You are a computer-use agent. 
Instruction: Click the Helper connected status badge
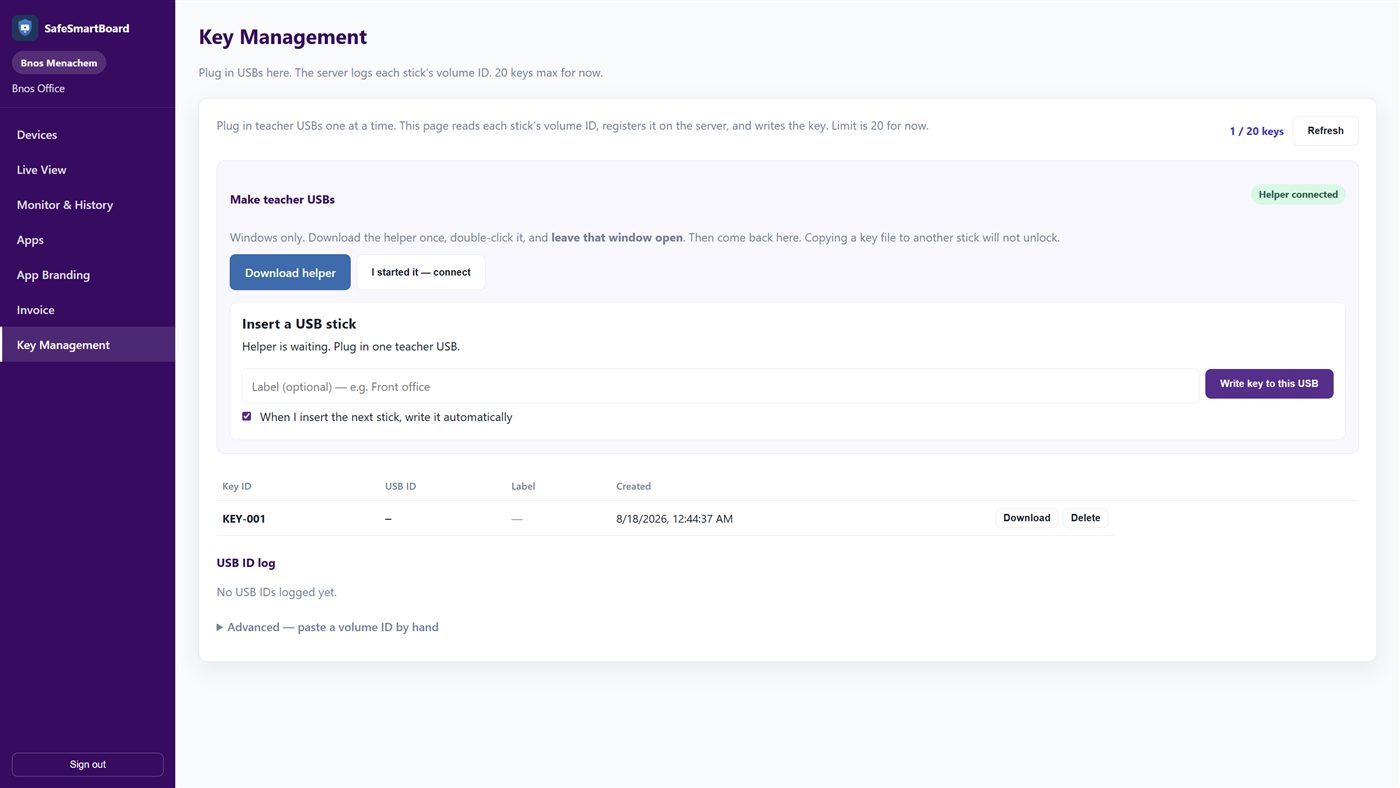1298,195
